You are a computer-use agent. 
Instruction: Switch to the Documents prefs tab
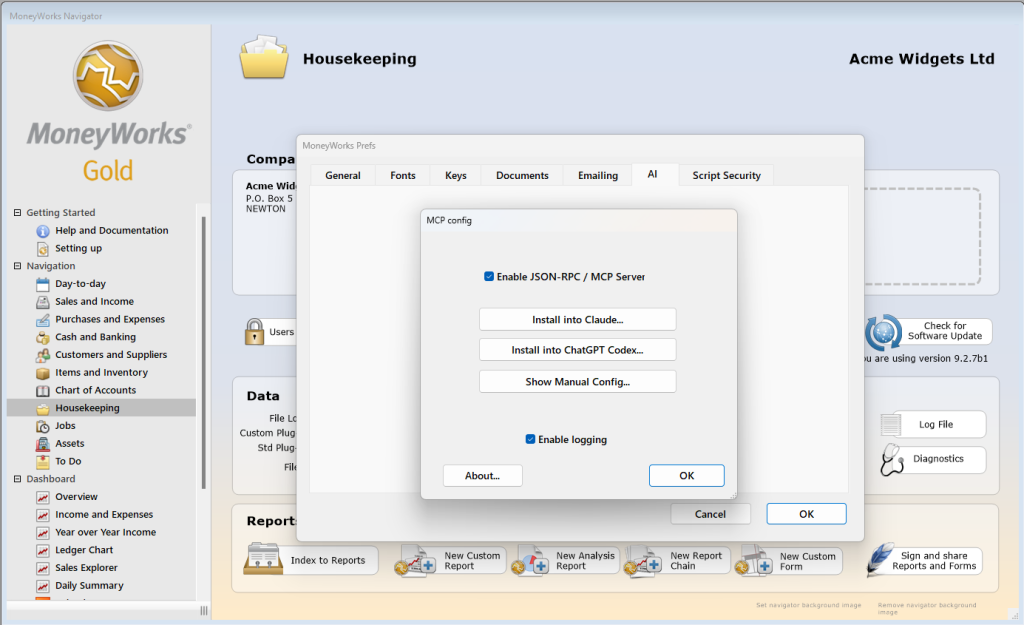pos(522,175)
